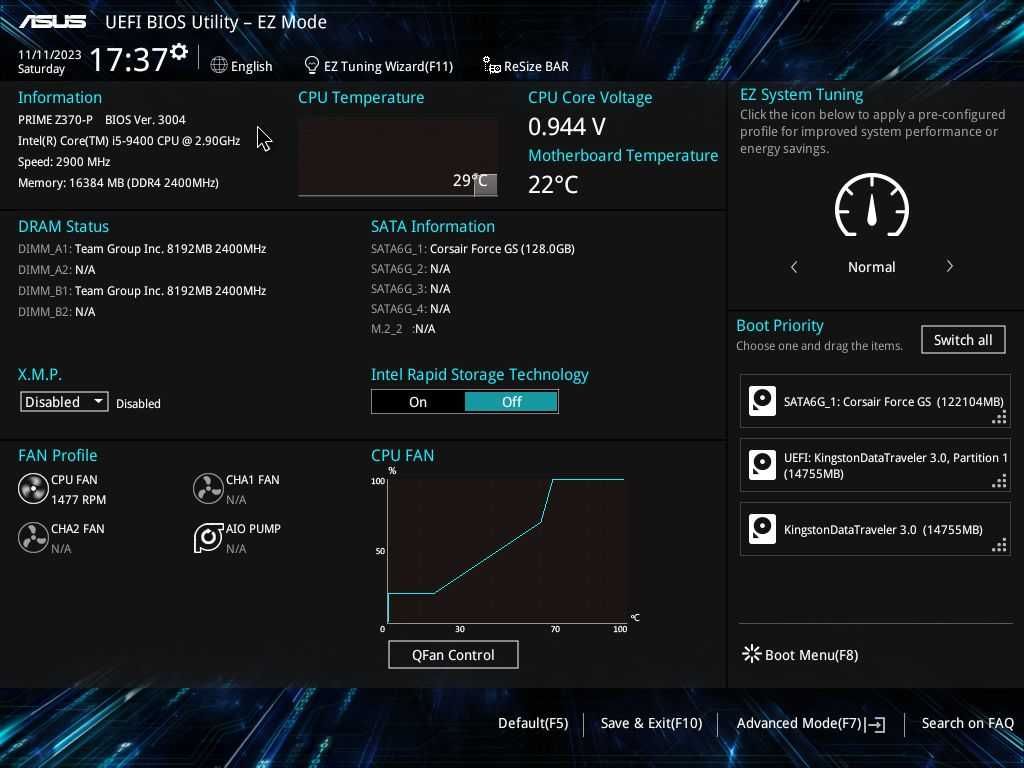Click the globe language icon
The width and height of the screenshot is (1024, 768).
click(x=219, y=65)
